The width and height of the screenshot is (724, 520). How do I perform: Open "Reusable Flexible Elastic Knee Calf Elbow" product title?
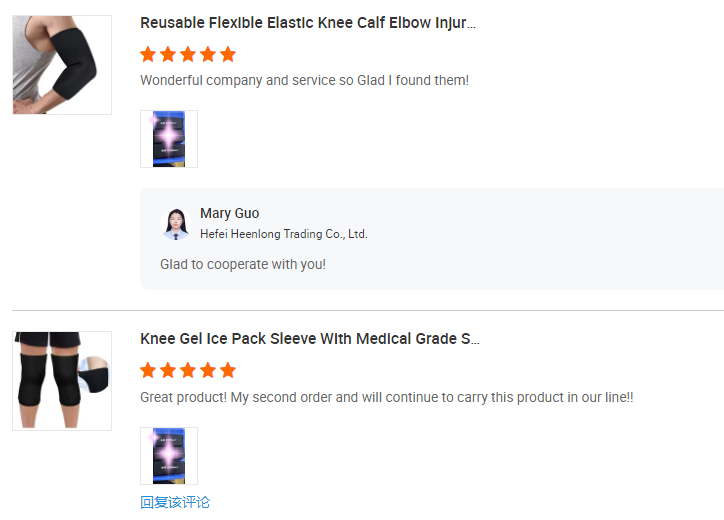tap(308, 23)
